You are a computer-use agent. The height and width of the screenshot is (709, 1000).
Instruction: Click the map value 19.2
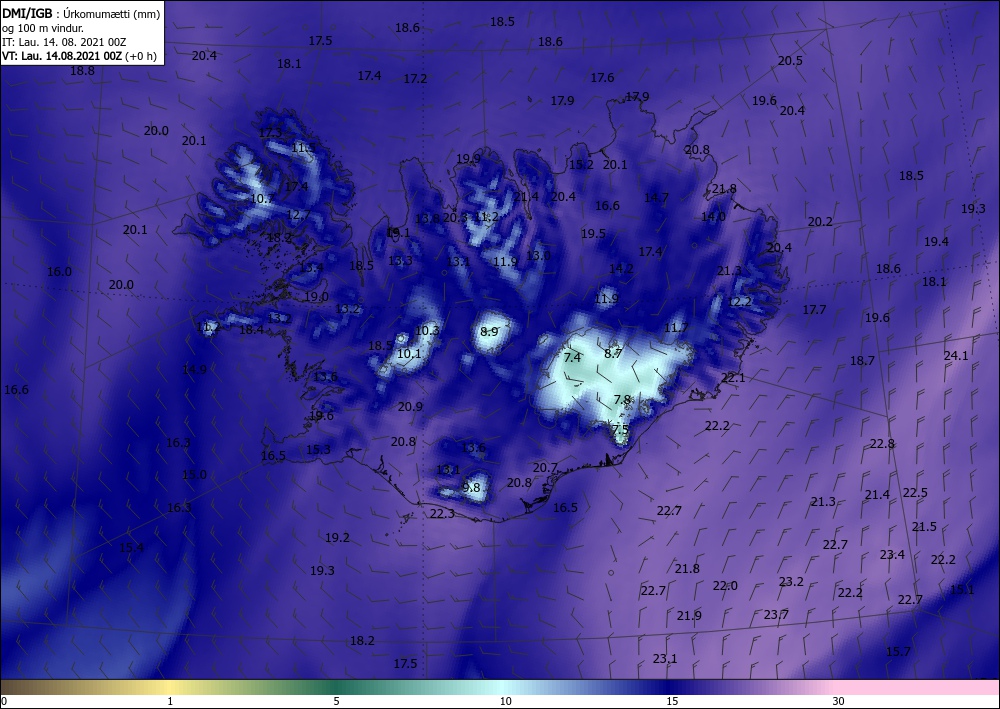pos(337,538)
